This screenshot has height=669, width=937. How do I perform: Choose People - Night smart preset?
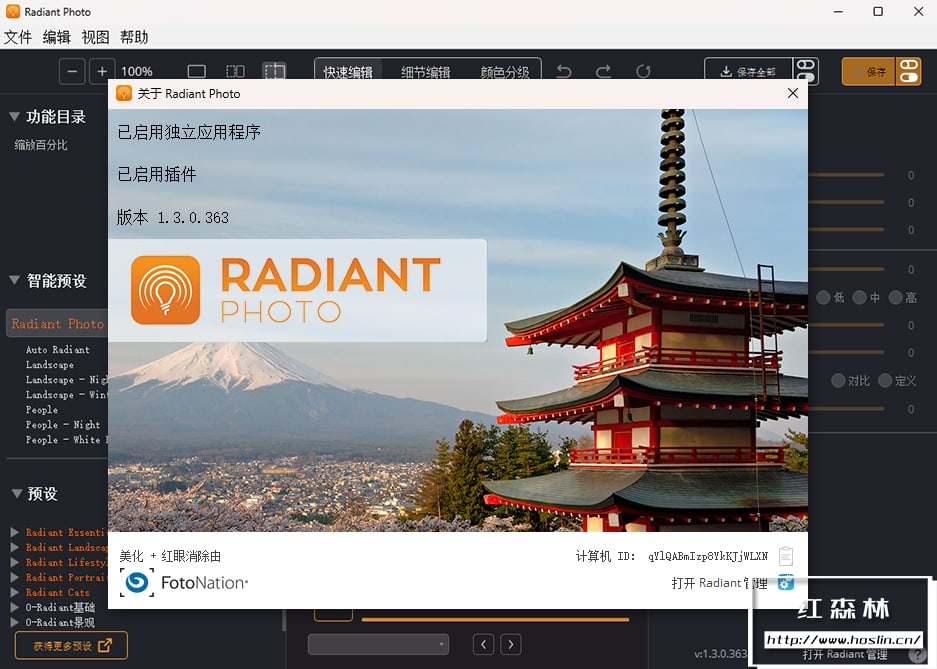coord(63,425)
